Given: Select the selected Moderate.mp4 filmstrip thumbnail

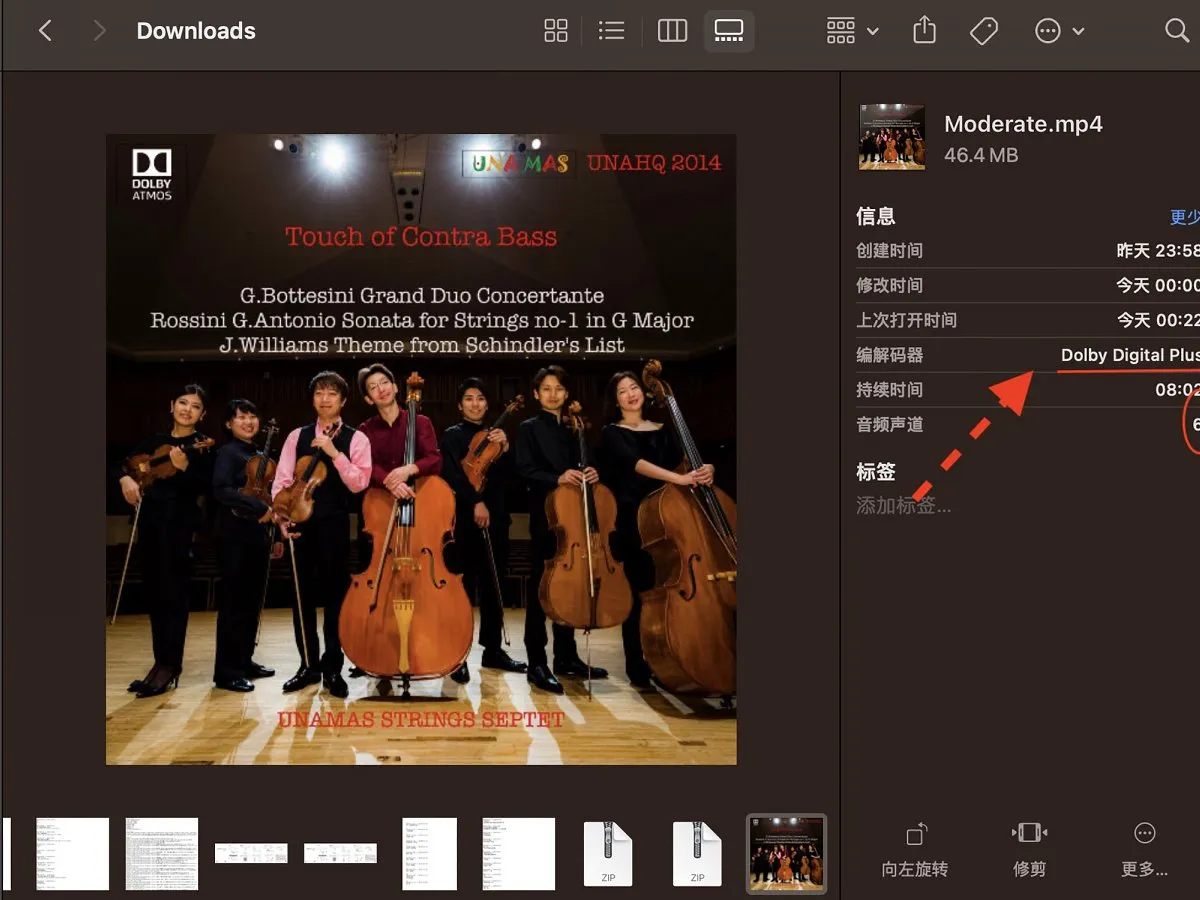Looking at the screenshot, I should pyautogui.click(x=787, y=854).
